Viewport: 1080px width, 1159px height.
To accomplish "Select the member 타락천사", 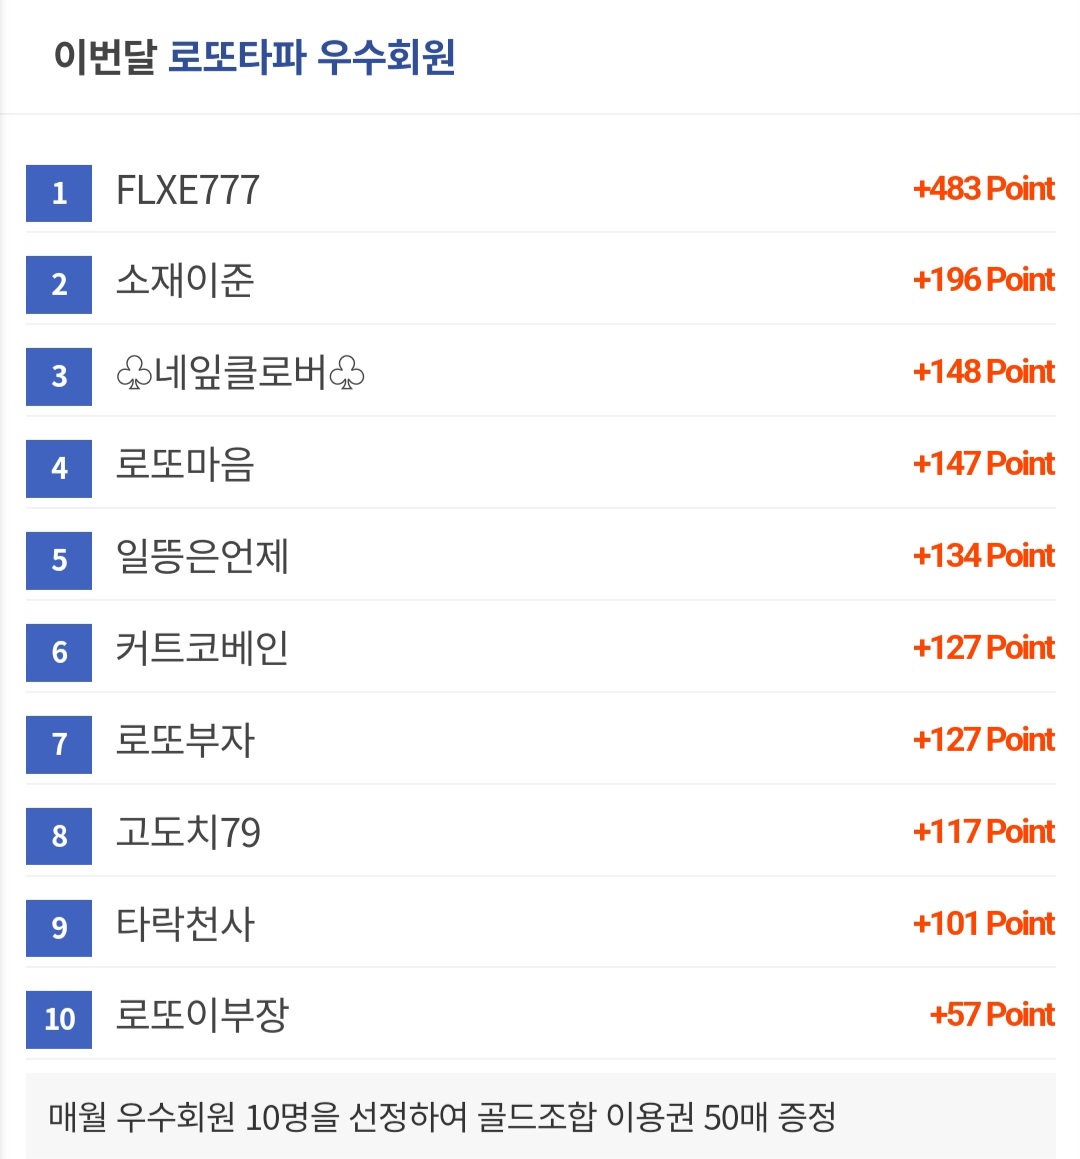I will click(185, 924).
